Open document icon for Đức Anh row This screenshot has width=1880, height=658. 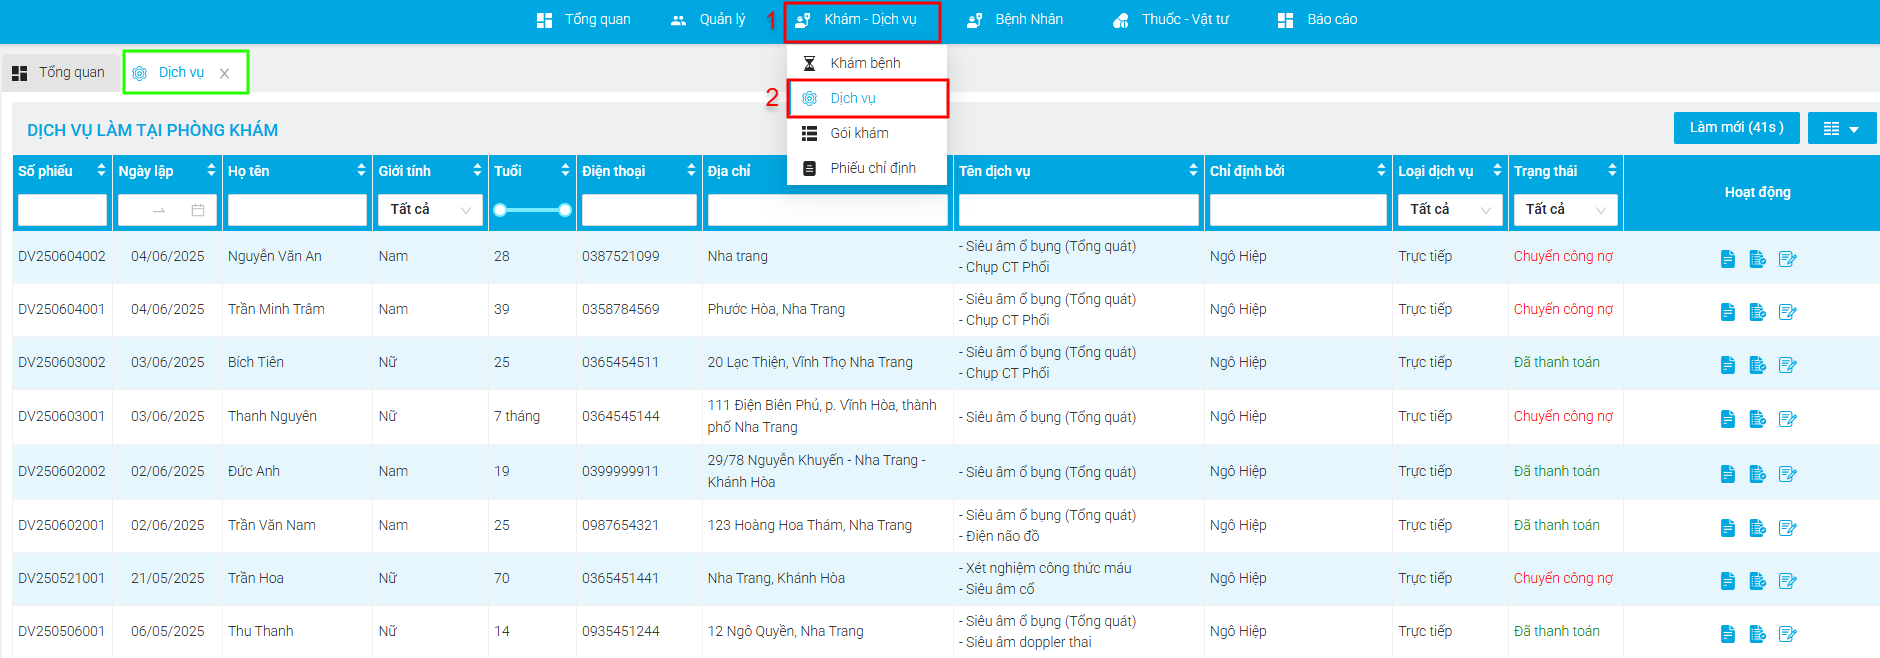pos(1727,474)
